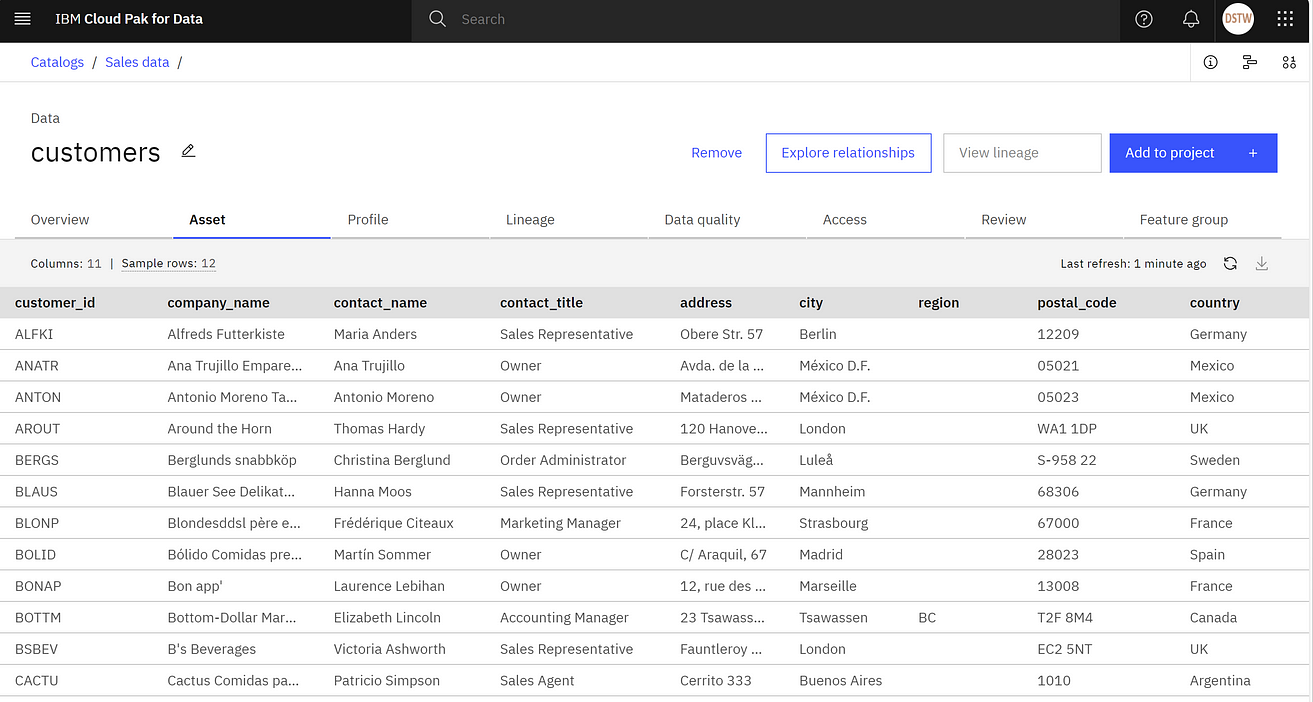Click the Buenos Aires cell

[x=840, y=681]
